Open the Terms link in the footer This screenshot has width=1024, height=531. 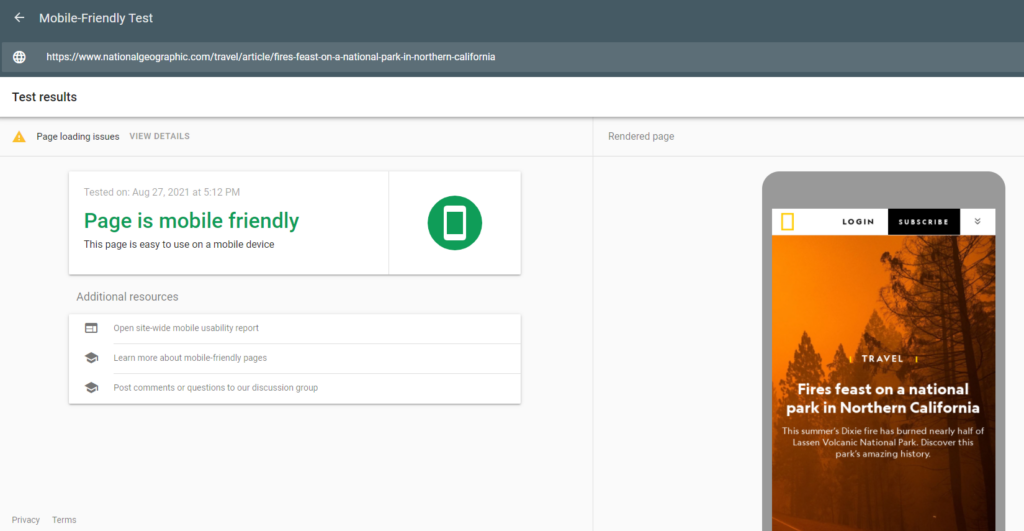(64, 520)
